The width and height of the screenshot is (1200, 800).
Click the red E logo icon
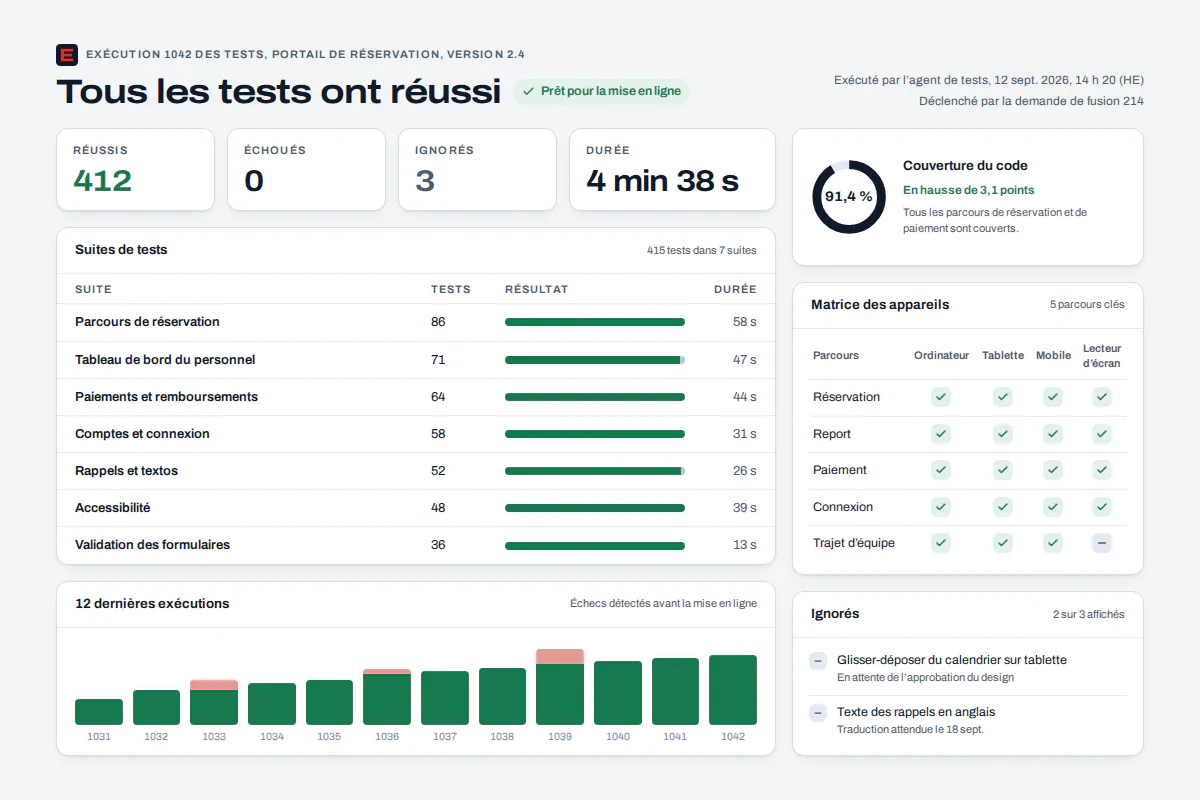(67, 55)
